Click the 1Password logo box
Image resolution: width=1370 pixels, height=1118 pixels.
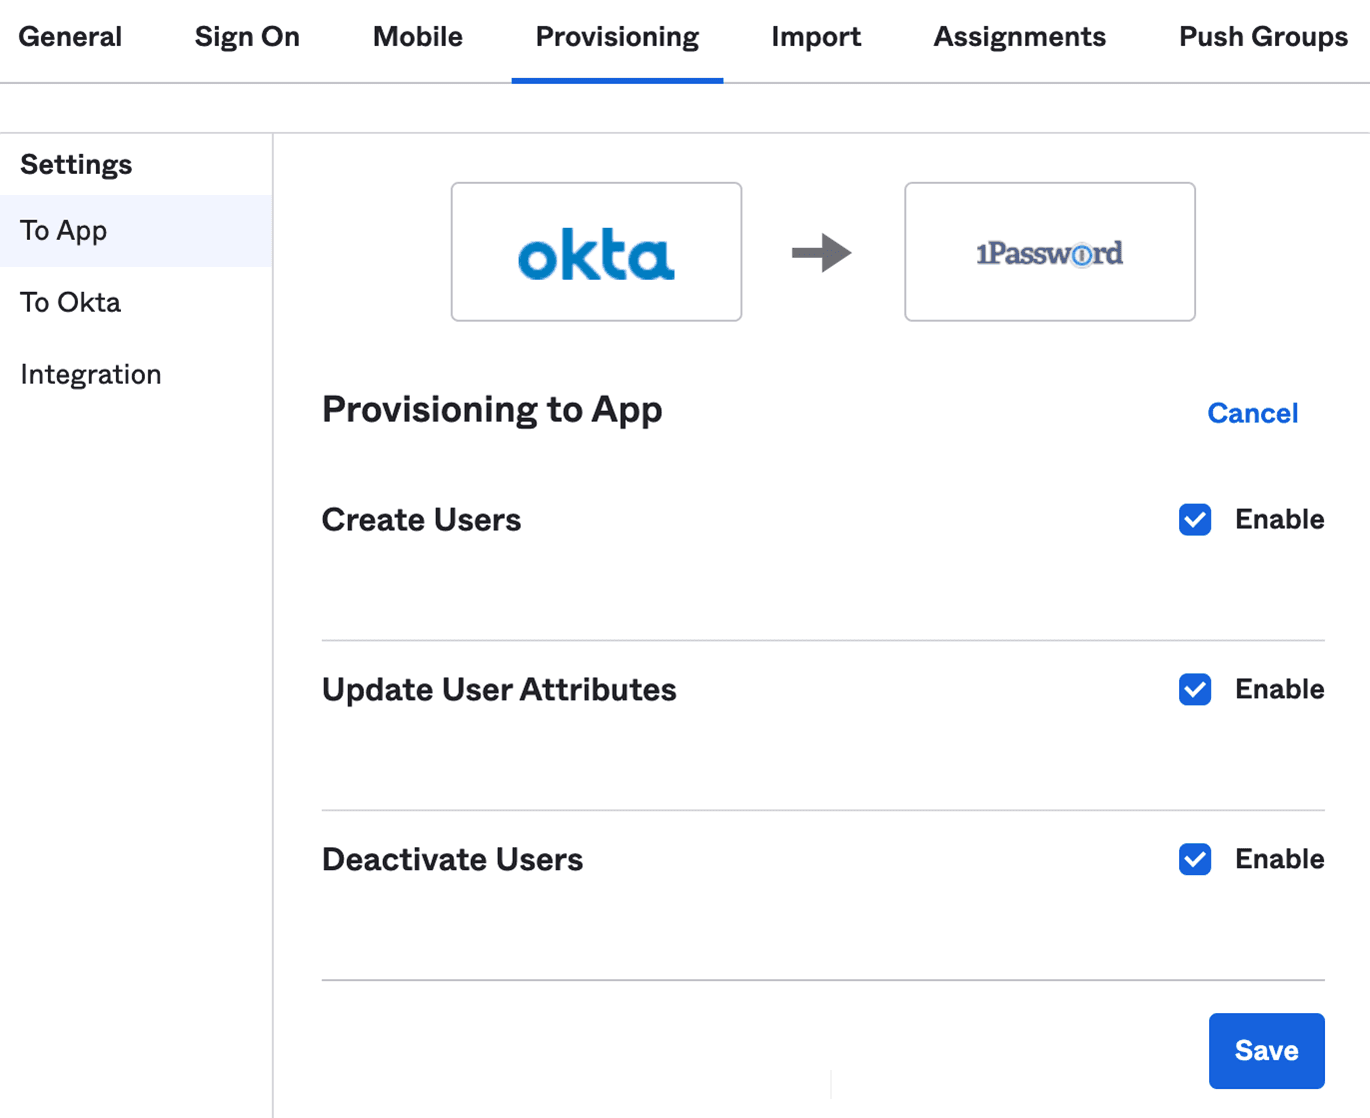pos(1050,252)
